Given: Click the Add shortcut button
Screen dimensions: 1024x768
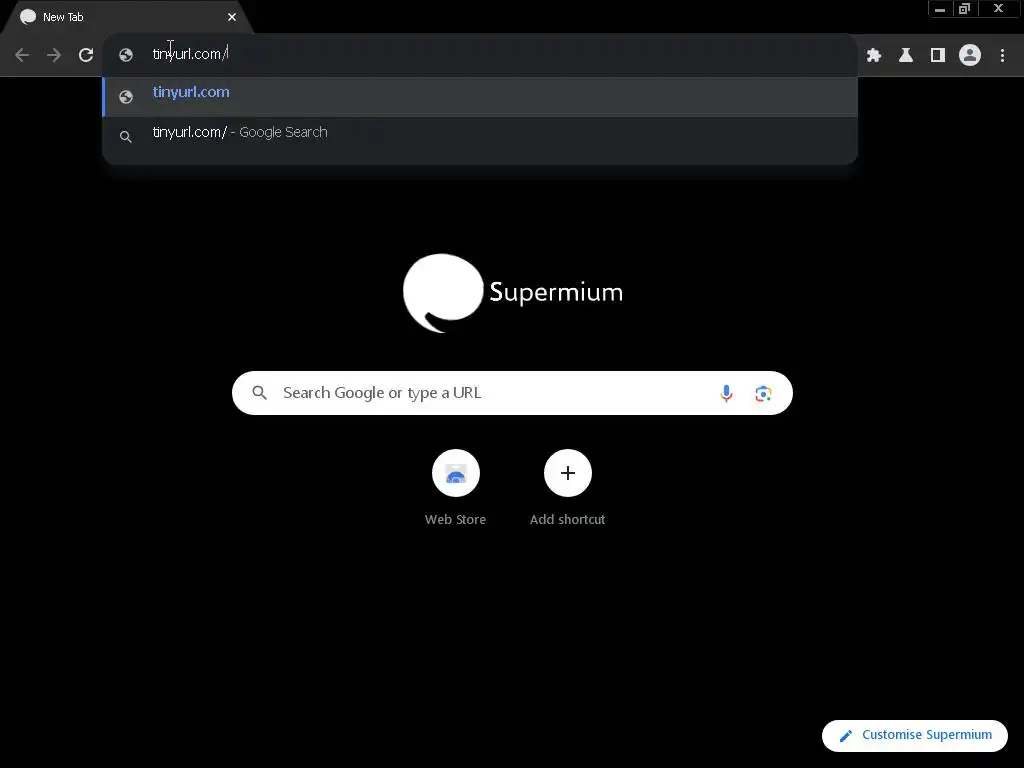Looking at the screenshot, I should (x=568, y=488).
